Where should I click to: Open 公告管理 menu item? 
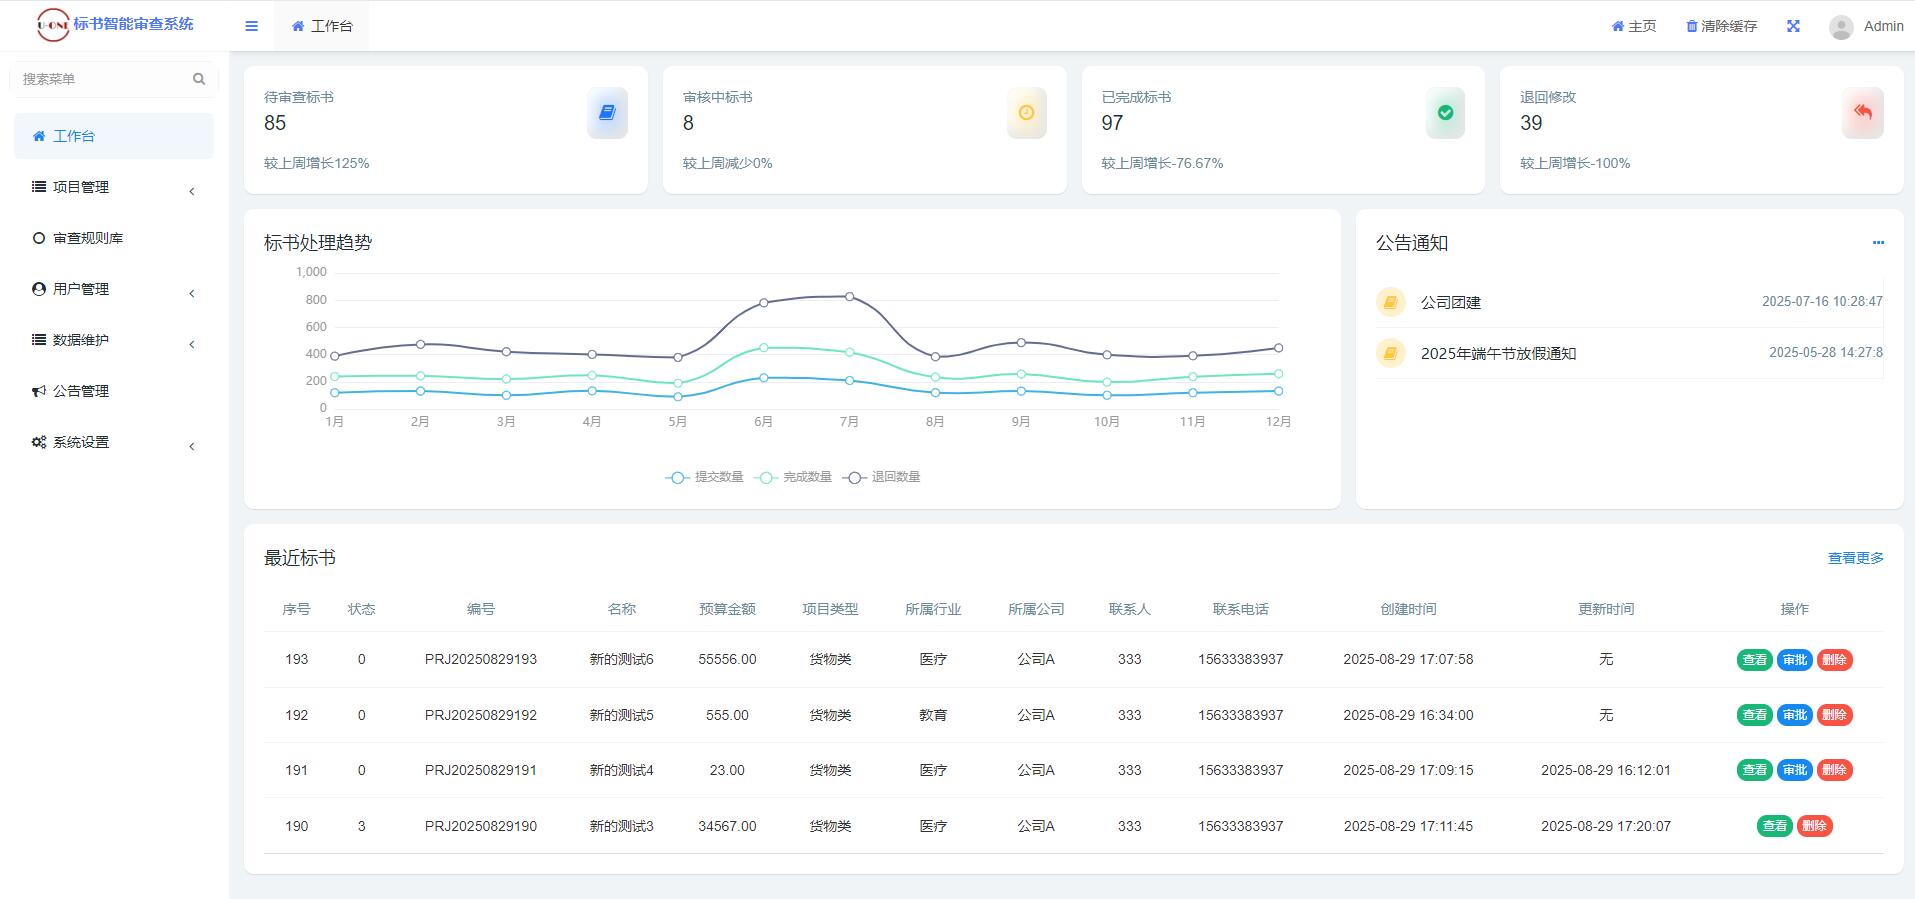(x=114, y=391)
